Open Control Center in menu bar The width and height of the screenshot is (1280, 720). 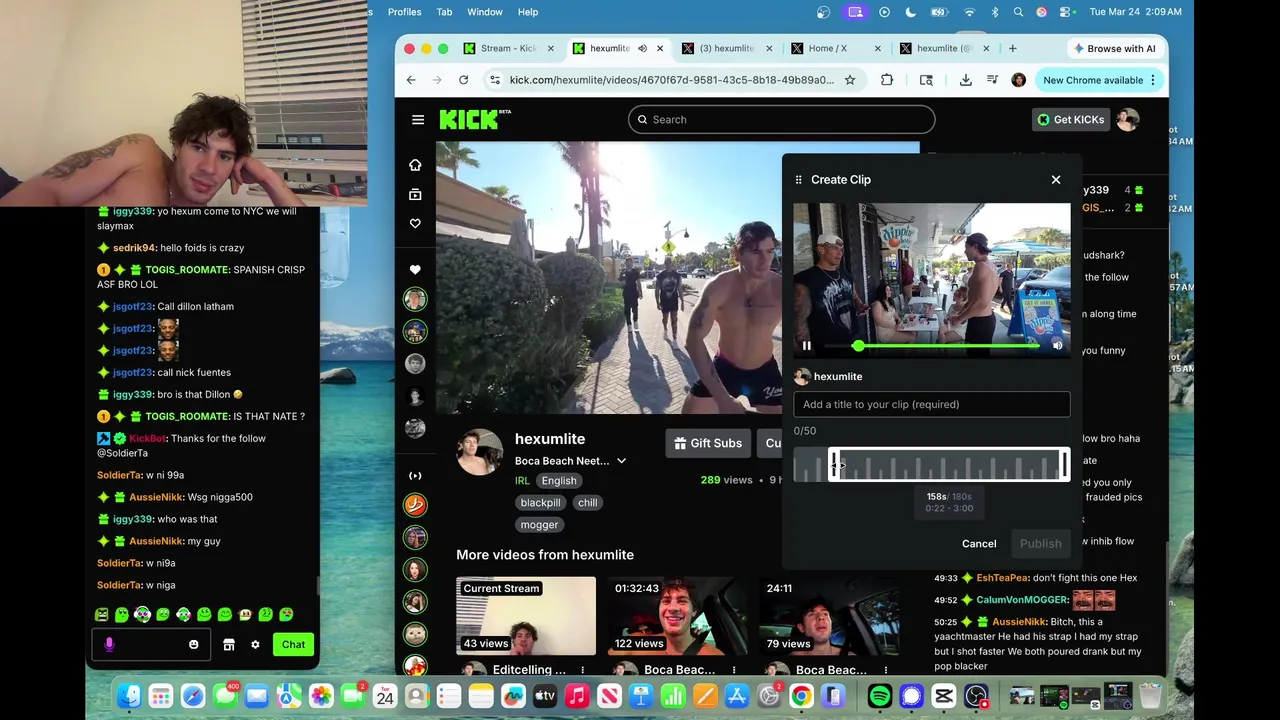click(x=1067, y=12)
